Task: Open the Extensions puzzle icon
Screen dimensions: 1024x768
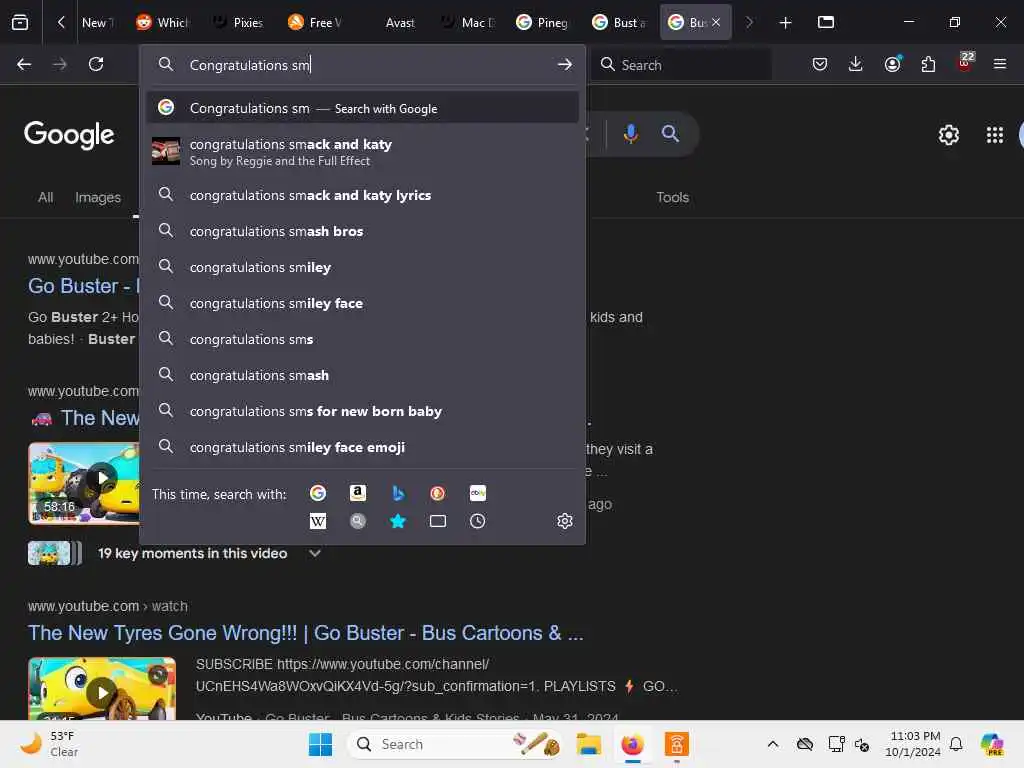Action: 928,64
